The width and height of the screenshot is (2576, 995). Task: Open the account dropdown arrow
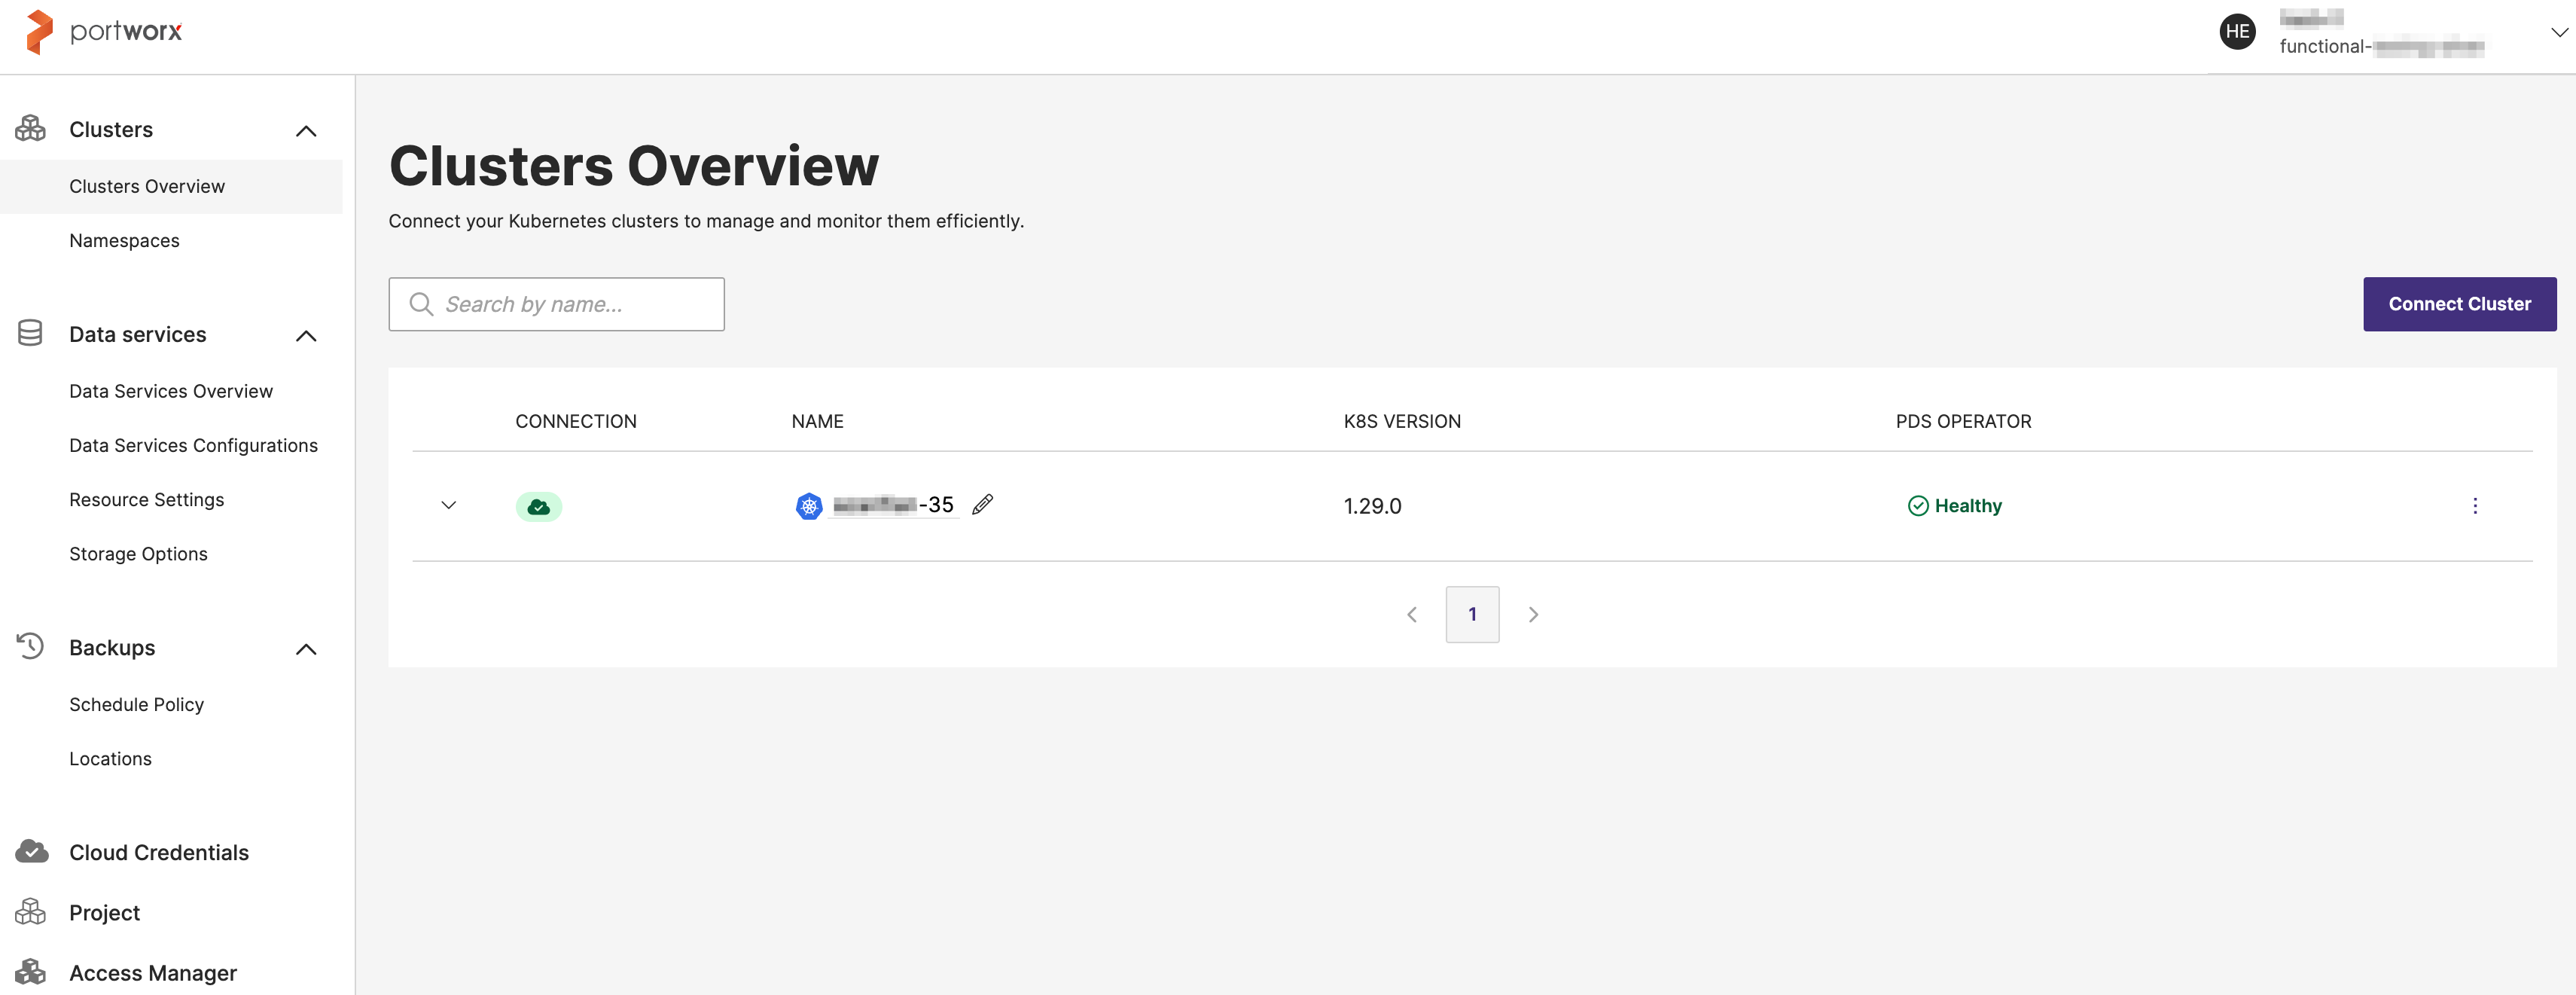click(x=2558, y=33)
